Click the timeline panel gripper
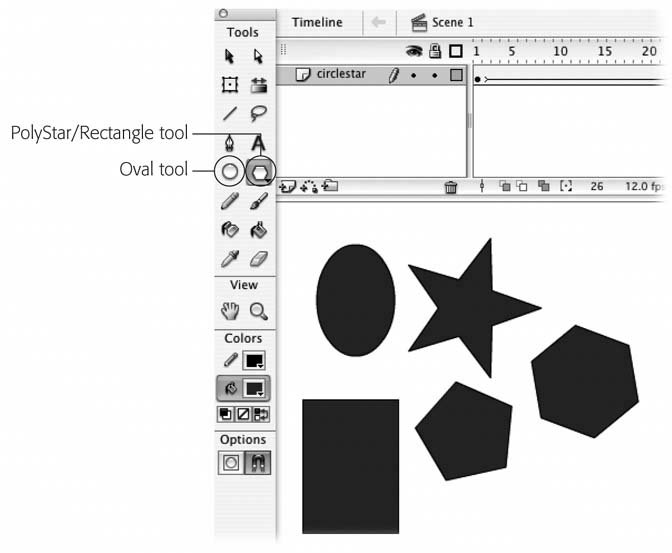672x553 pixels. 283,50
